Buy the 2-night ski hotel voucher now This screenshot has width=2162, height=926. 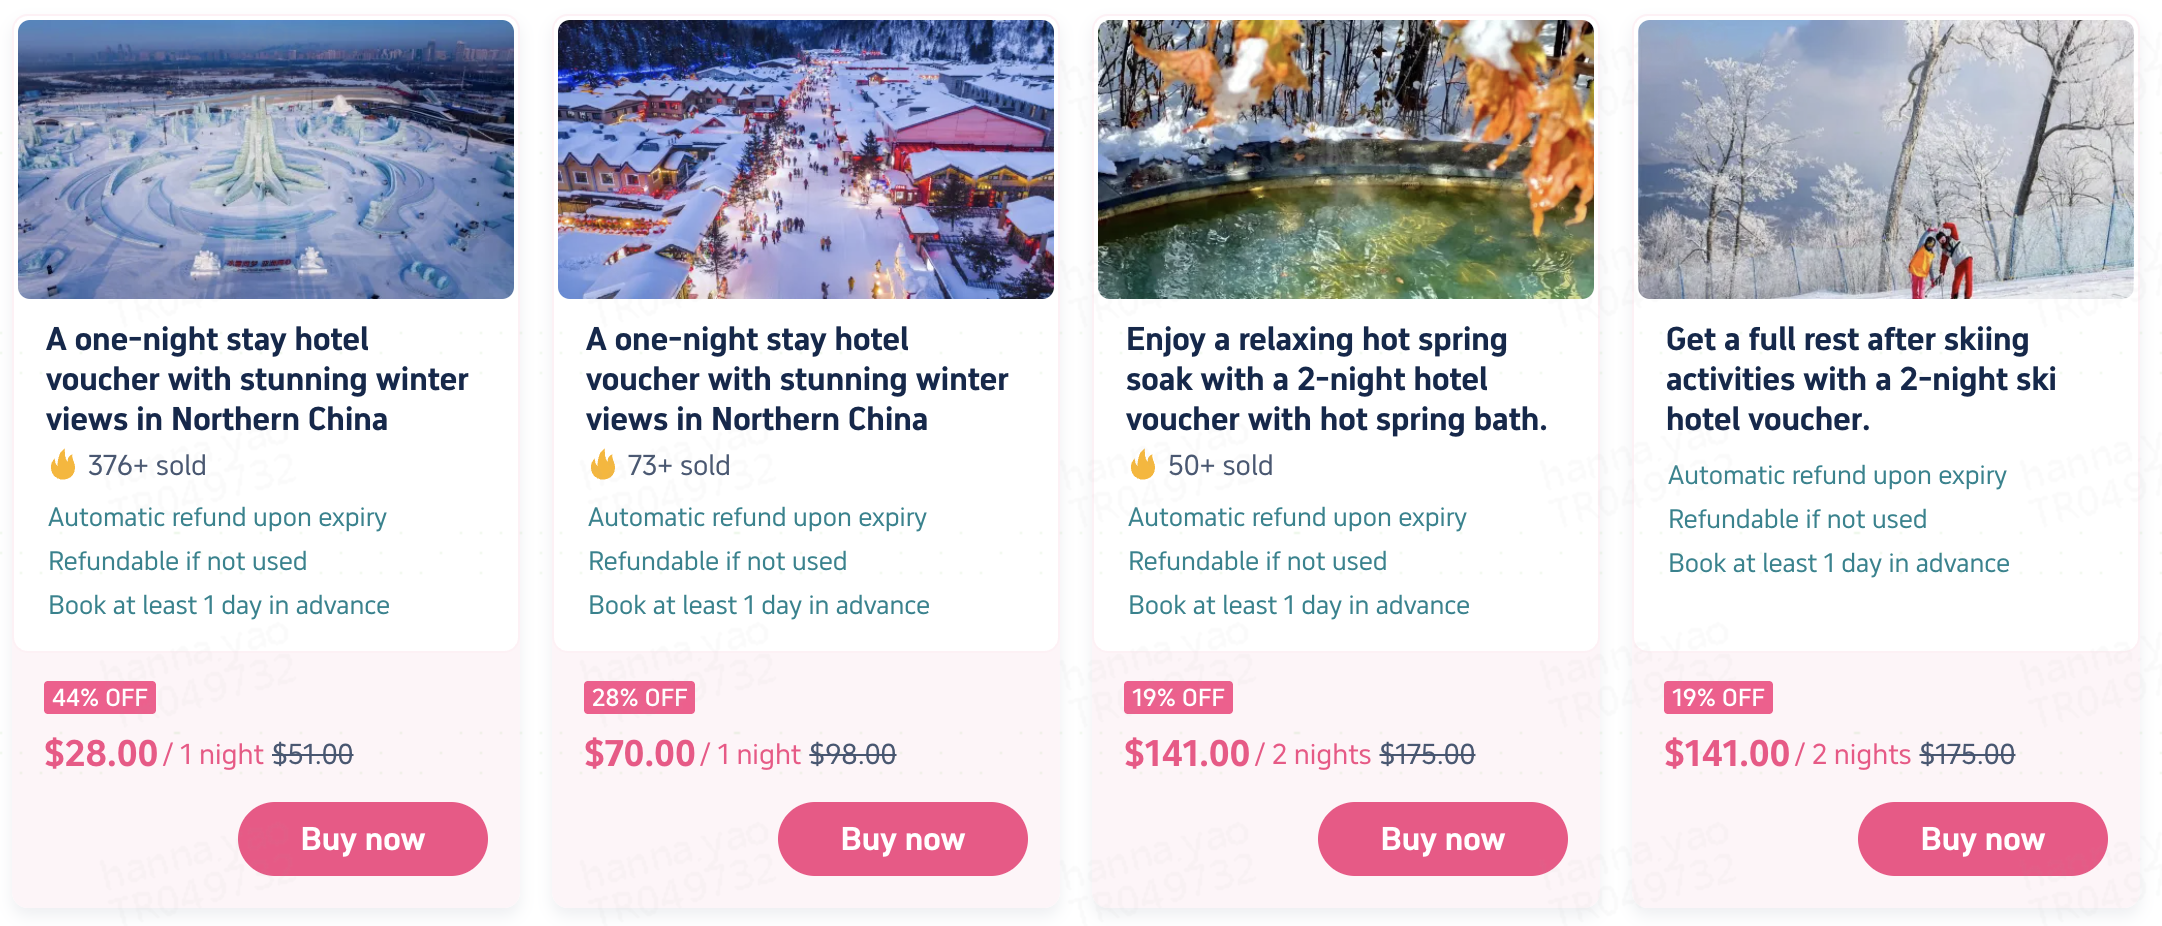[x=1982, y=839]
